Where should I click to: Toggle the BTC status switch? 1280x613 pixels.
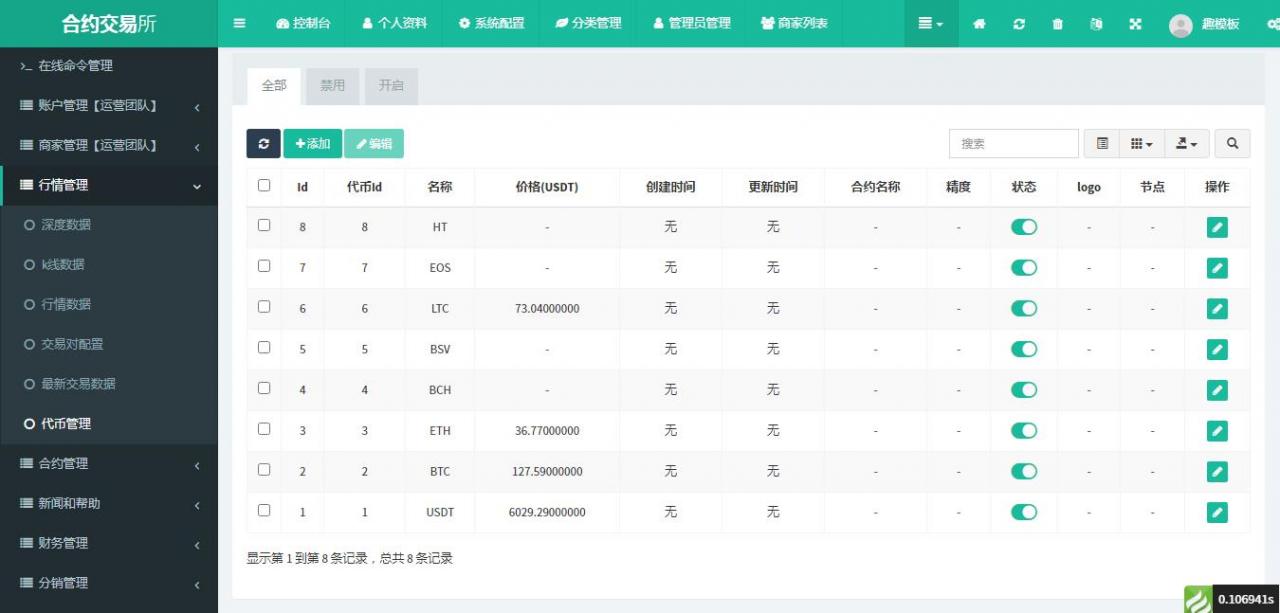1024,472
